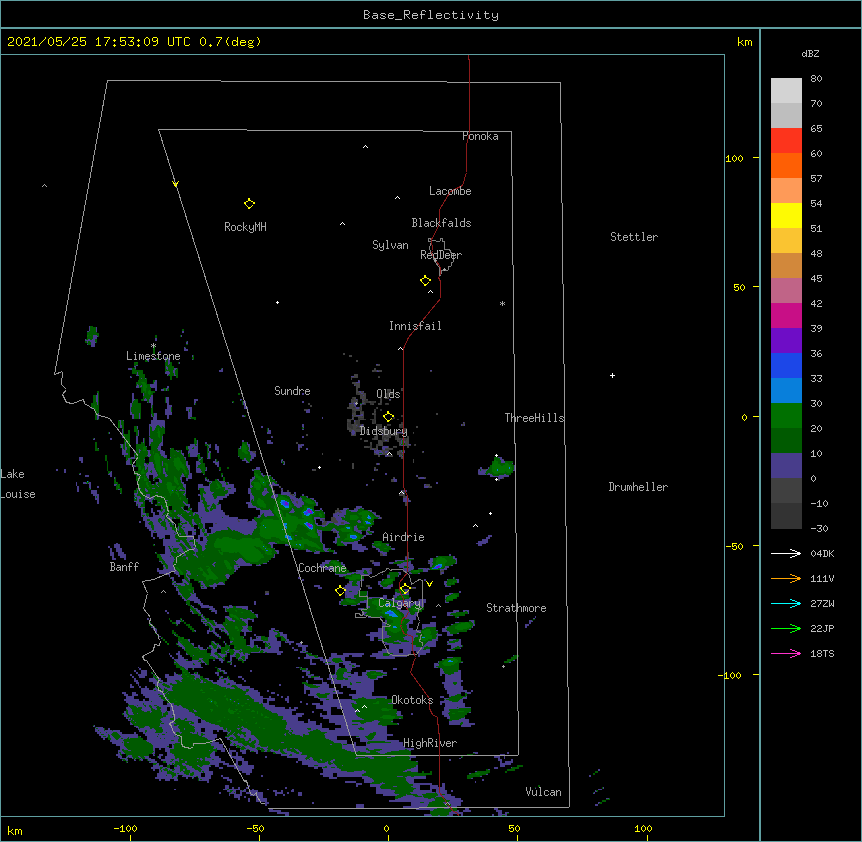Pick the light gray 80-70 dBZ swatch
Screen dimensions: 862x842
point(786,91)
